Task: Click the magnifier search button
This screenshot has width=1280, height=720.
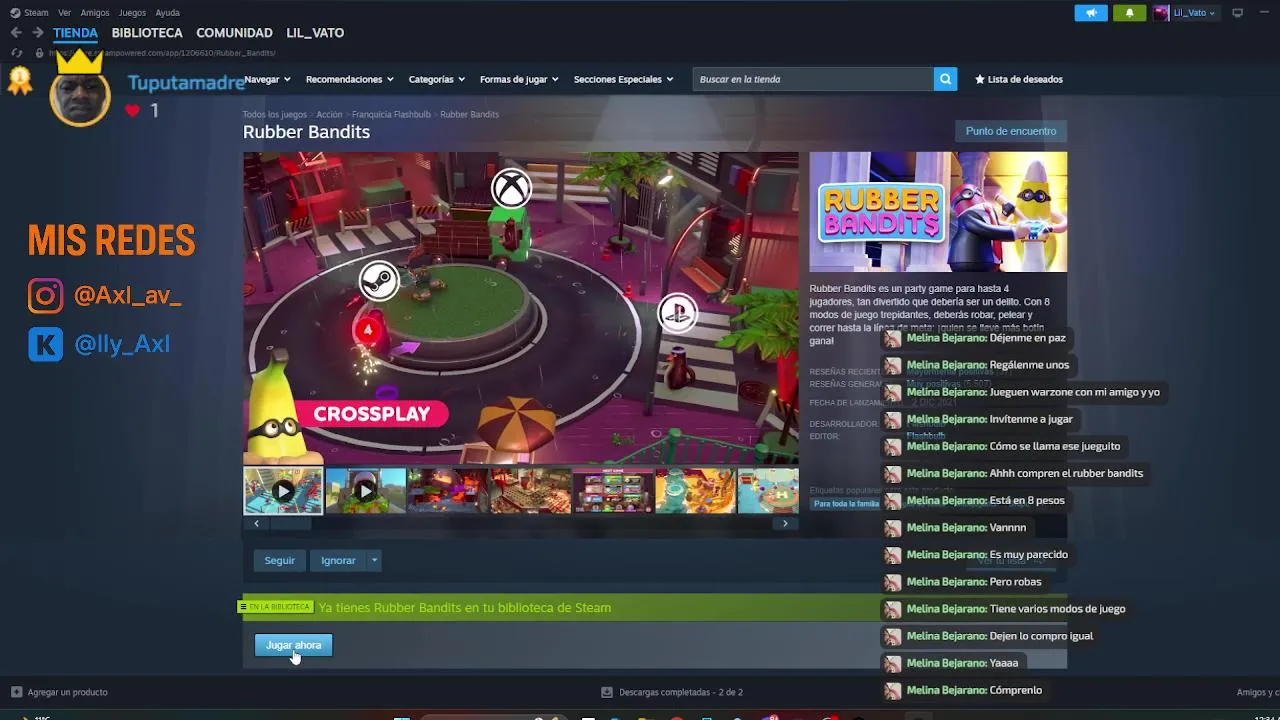Action: pos(945,79)
